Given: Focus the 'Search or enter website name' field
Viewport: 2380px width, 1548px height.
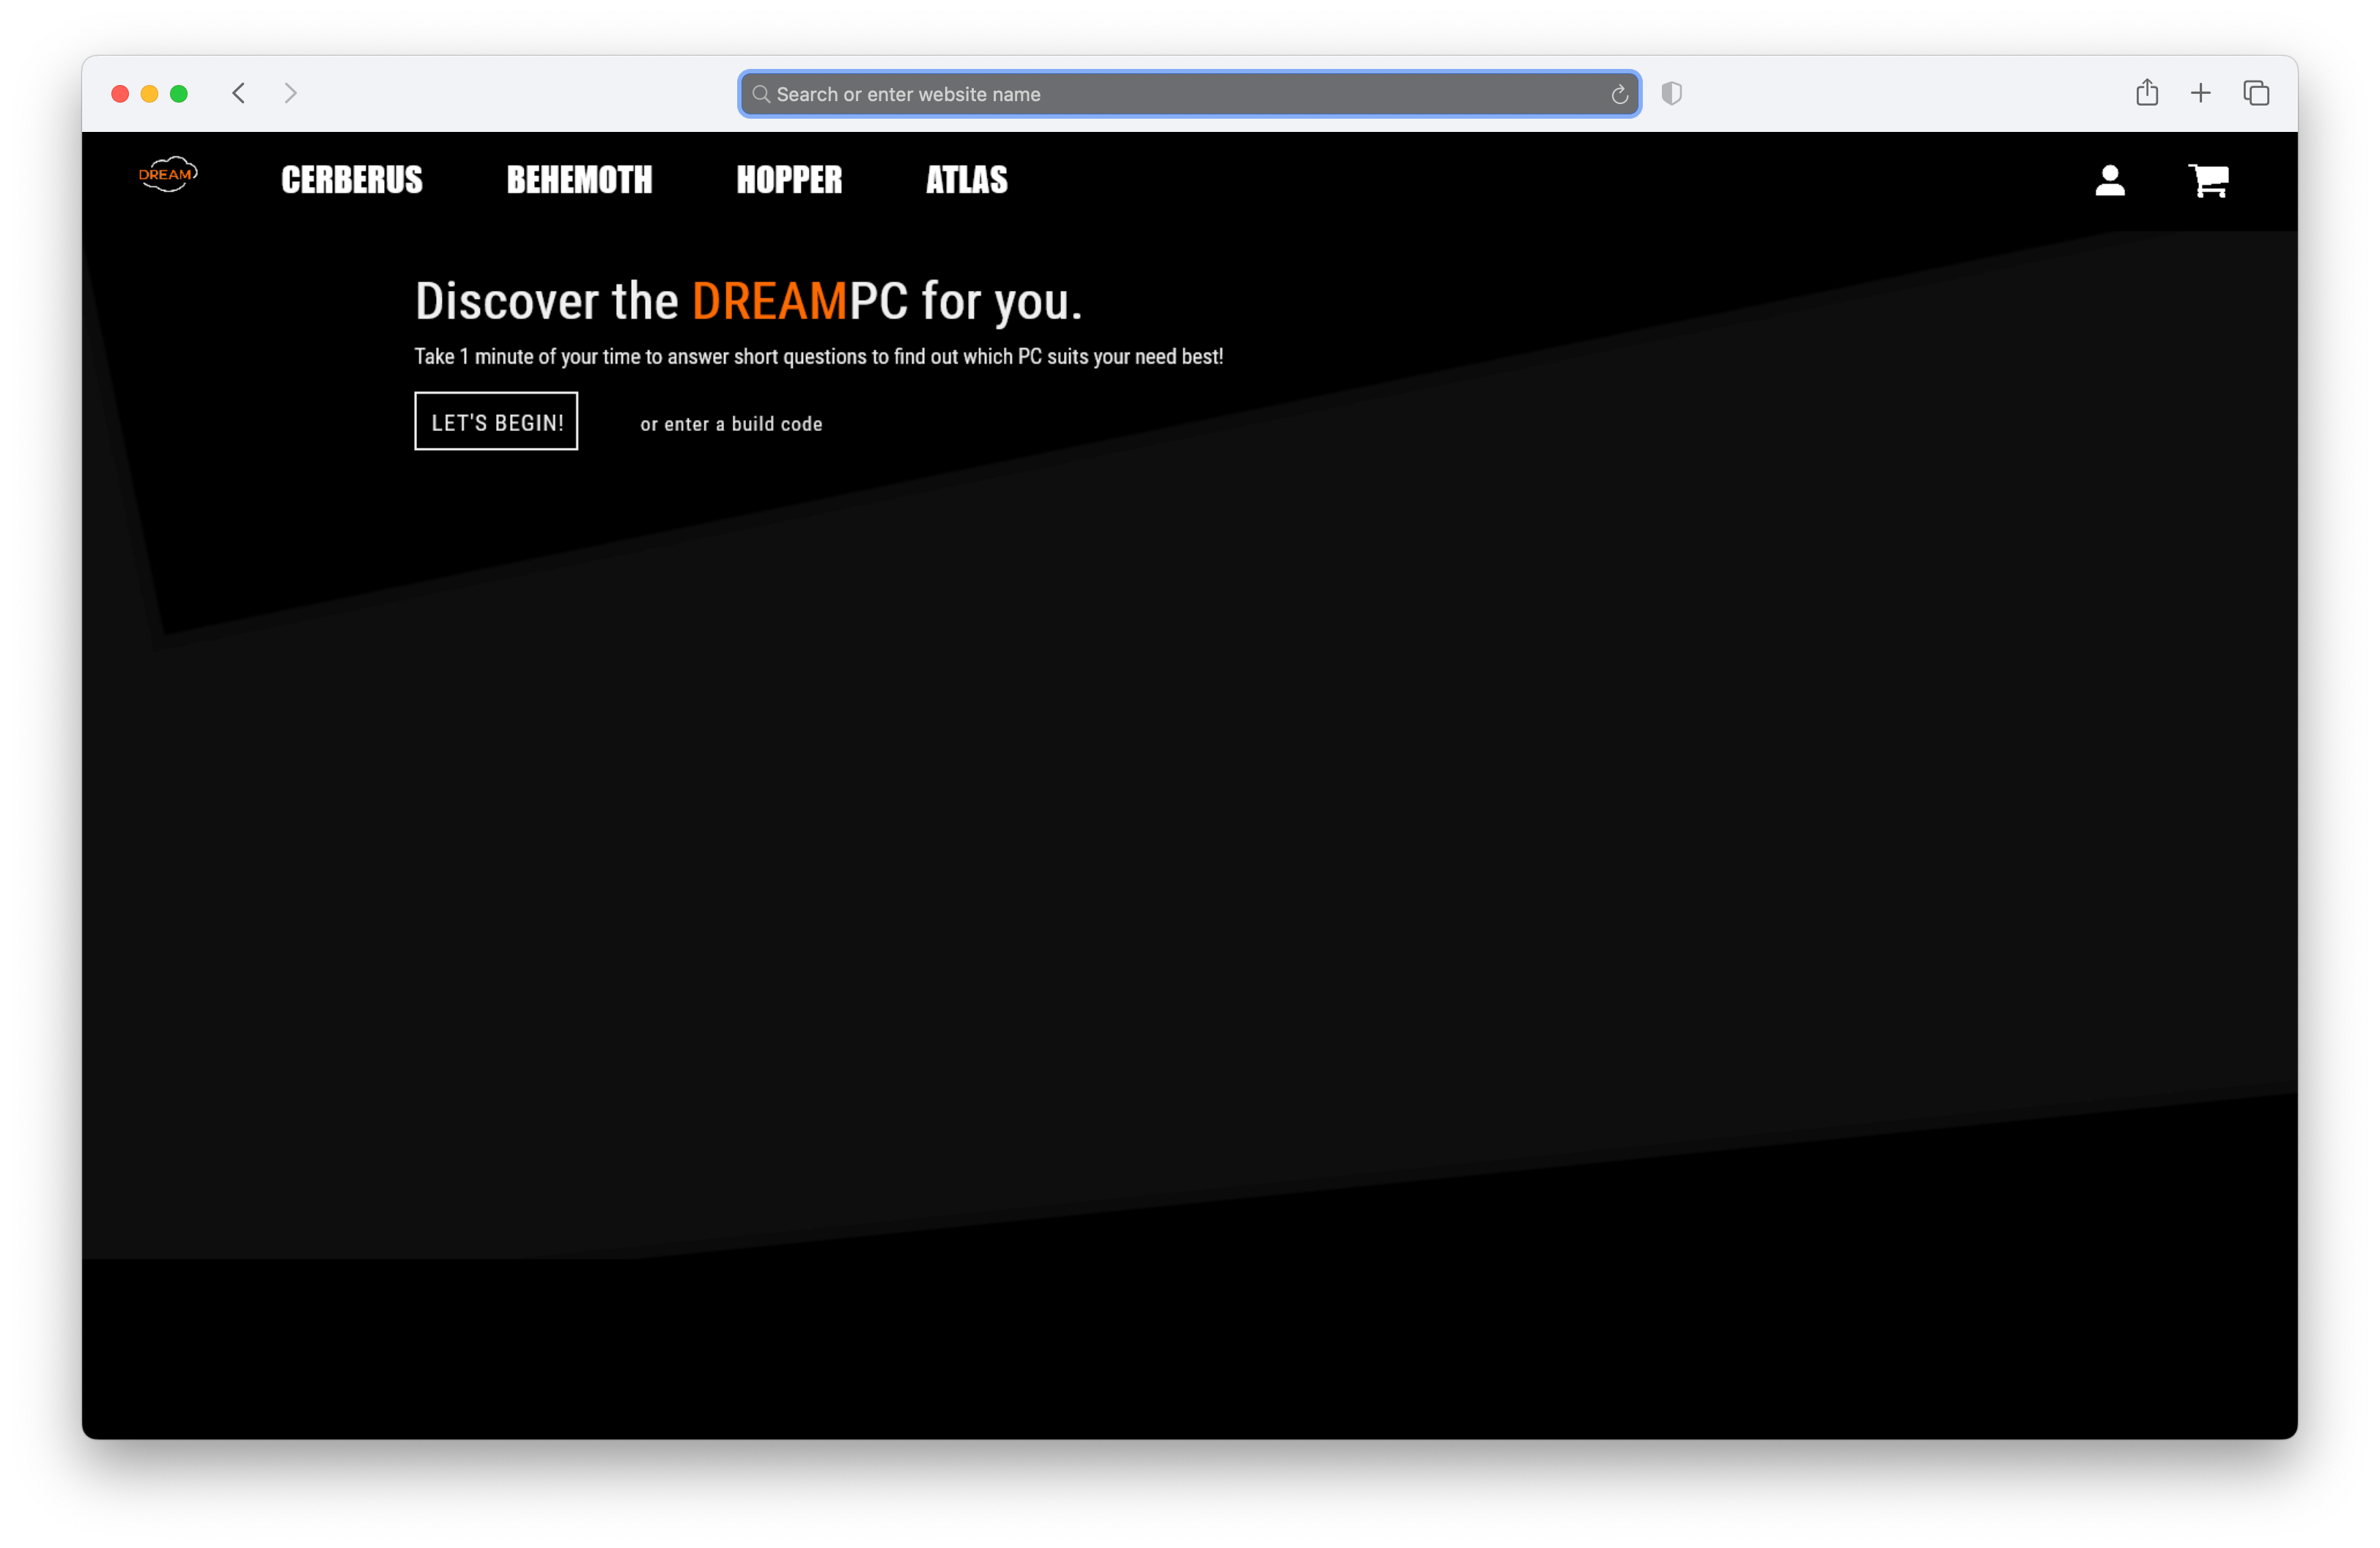Looking at the screenshot, I should click(x=1180, y=94).
